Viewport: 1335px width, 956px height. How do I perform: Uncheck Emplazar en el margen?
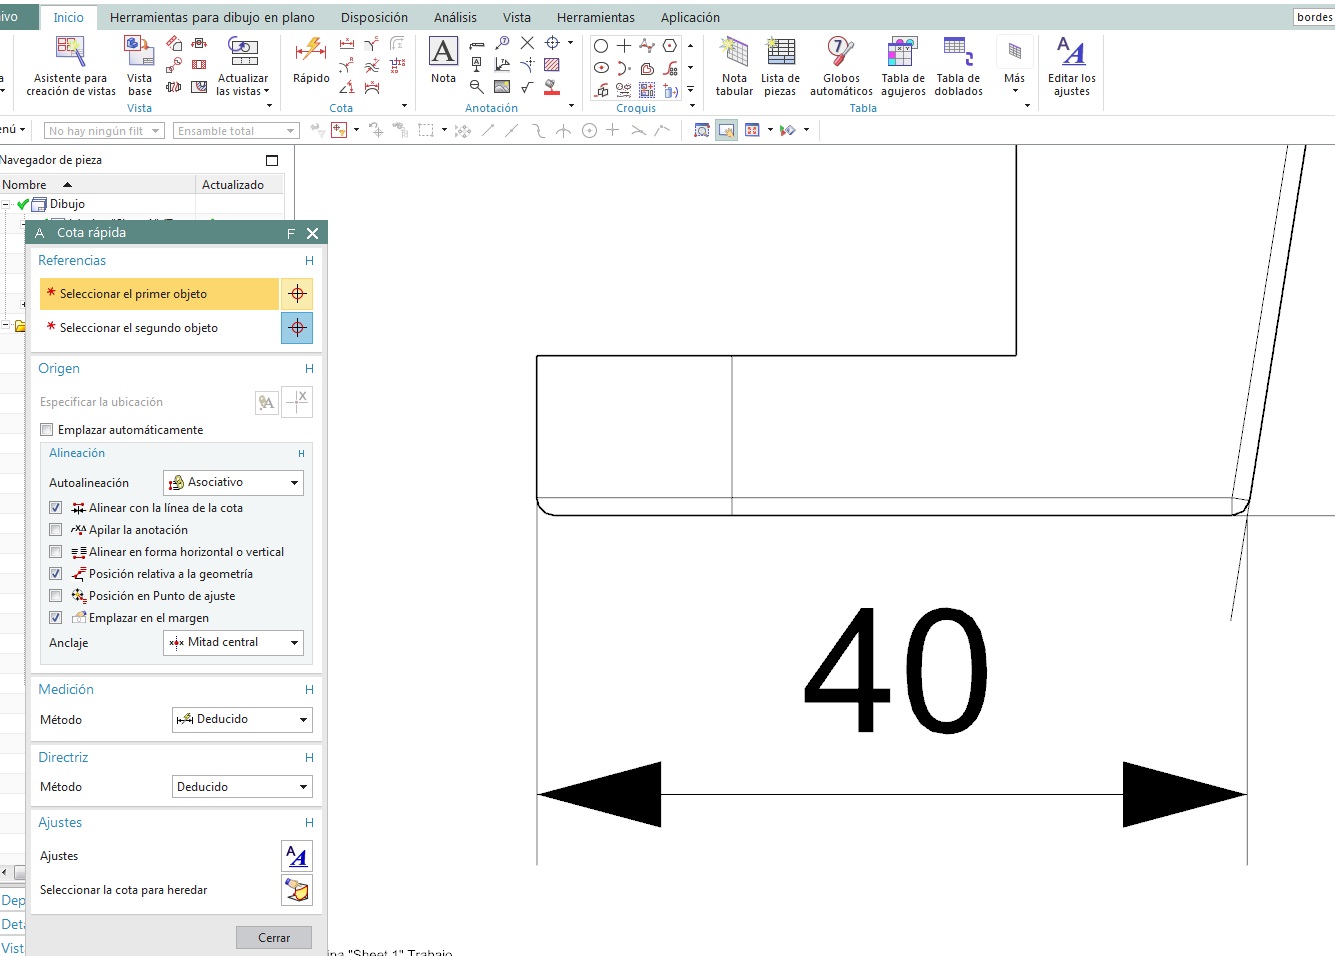(x=56, y=618)
